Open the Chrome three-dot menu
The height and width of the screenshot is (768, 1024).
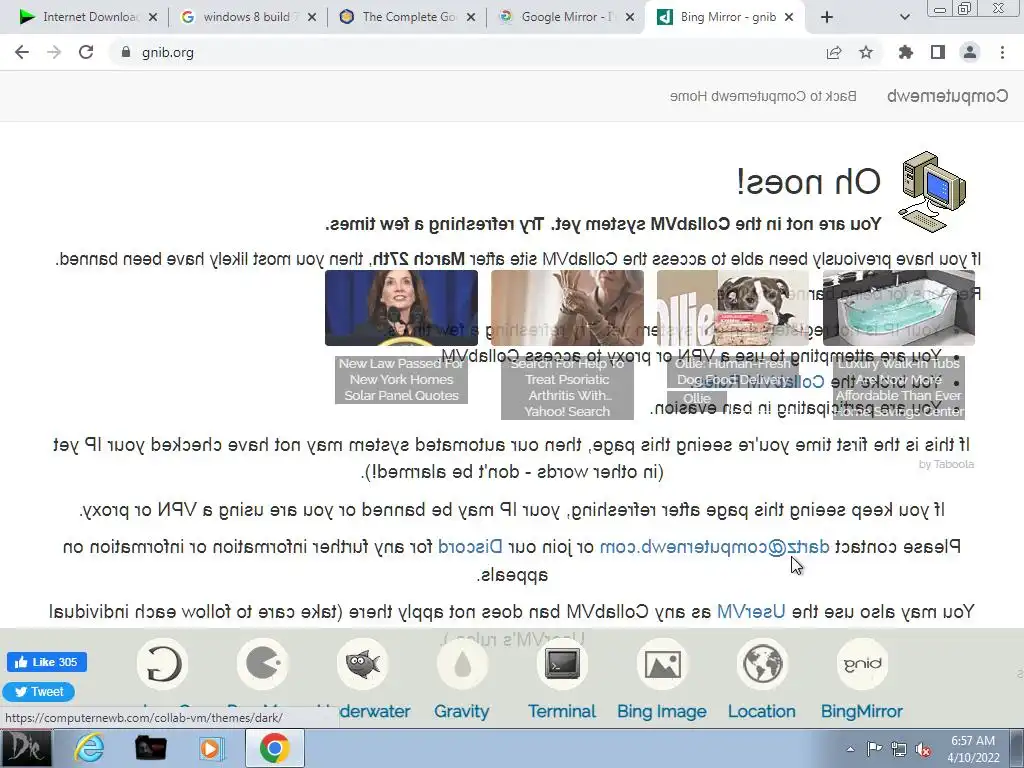point(1002,52)
